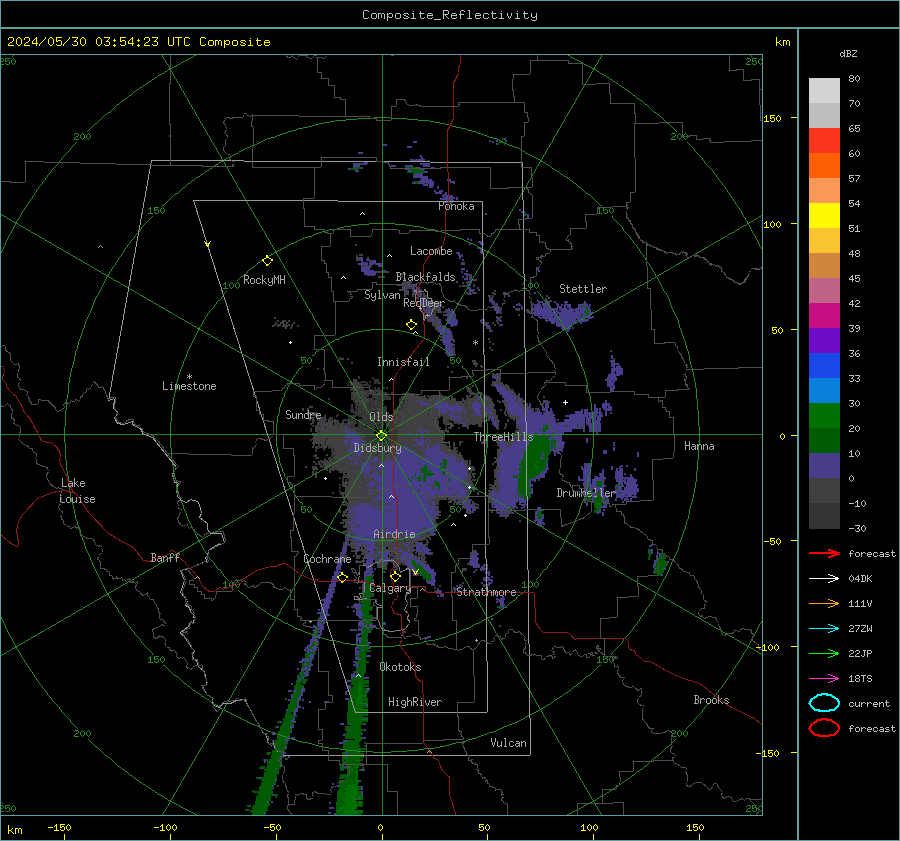Click the red forecast ellipse legend icon
The height and width of the screenshot is (841, 900).
(x=824, y=728)
